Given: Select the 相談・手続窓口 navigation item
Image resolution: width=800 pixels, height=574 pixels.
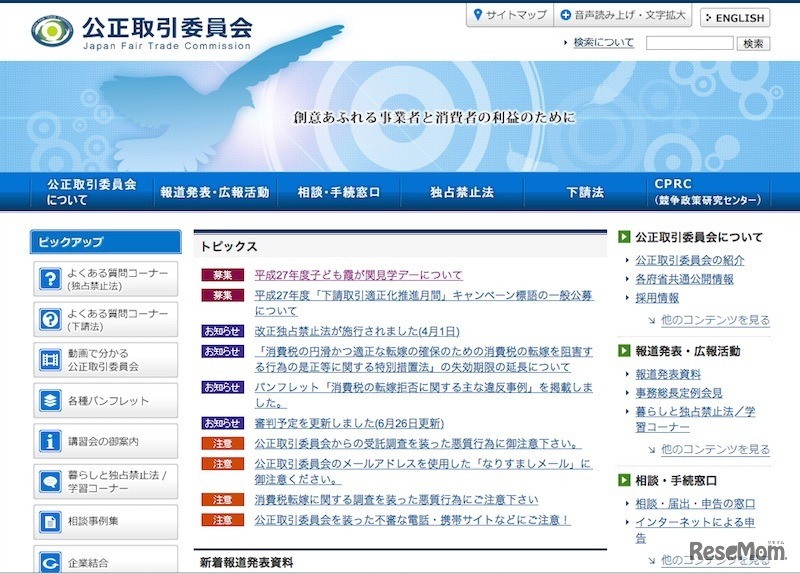Looking at the screenshot, I should click(339, 192).
